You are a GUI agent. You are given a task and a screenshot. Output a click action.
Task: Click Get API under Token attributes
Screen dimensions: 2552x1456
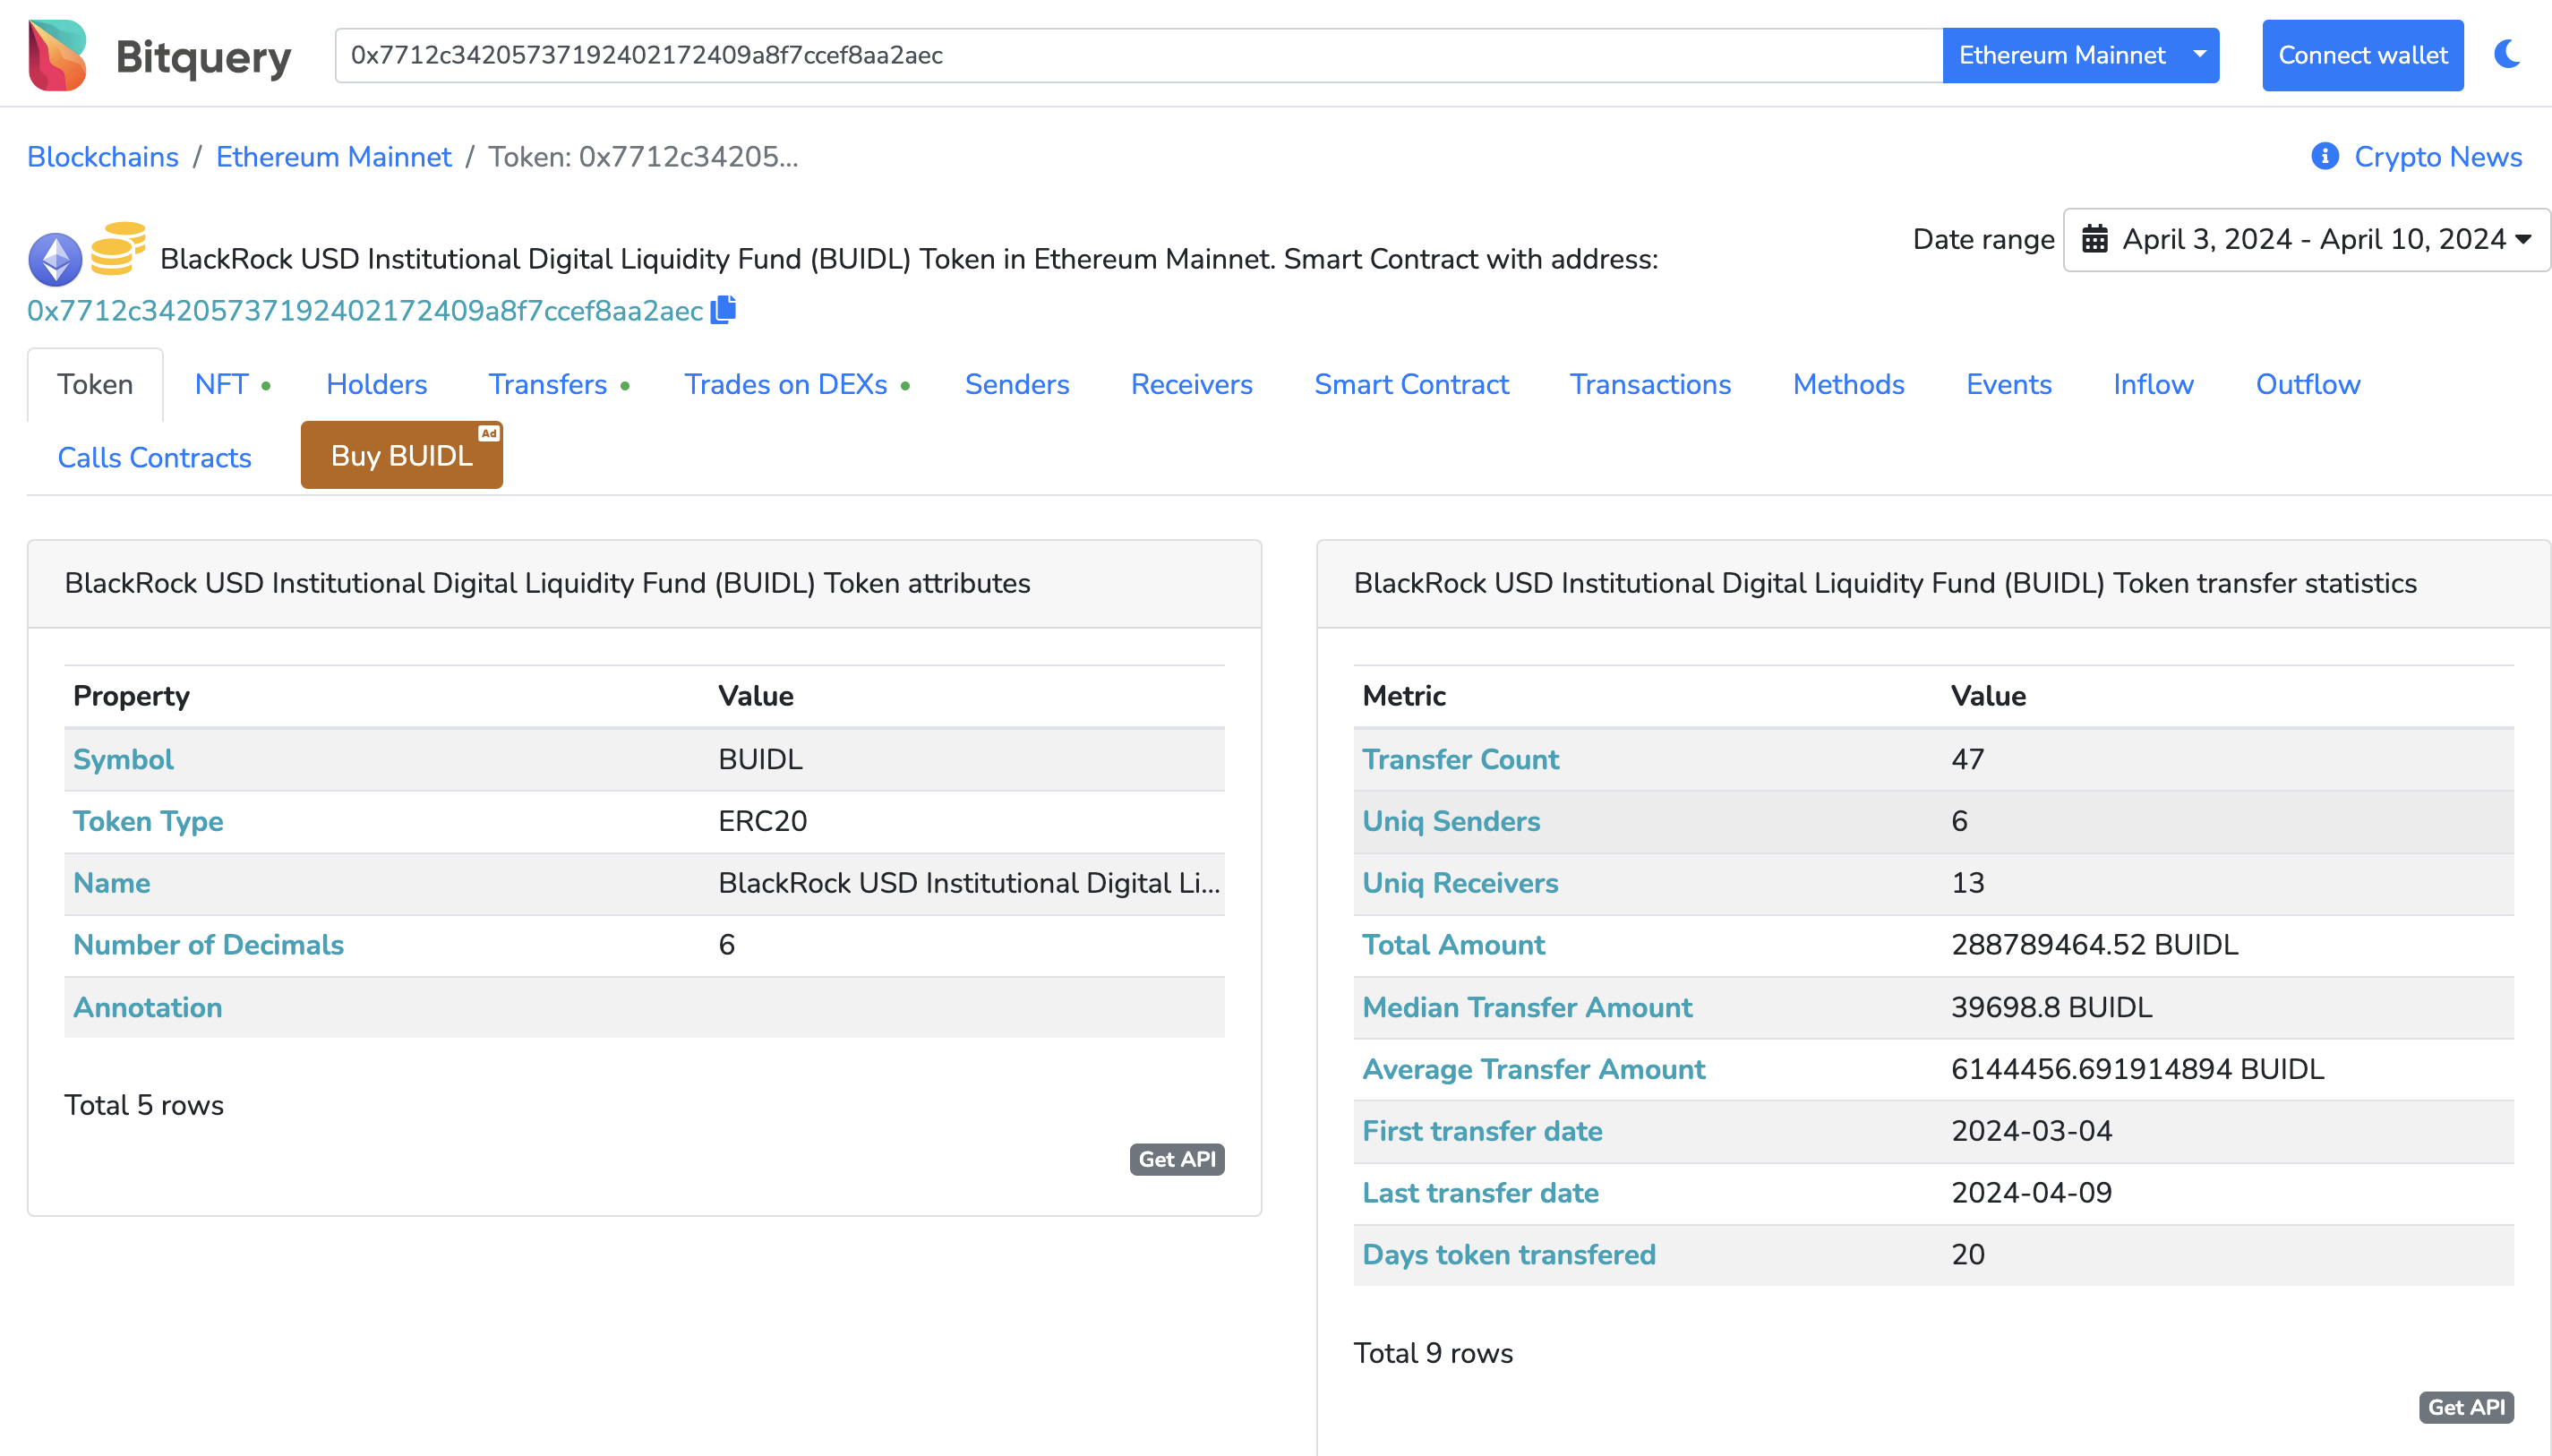(x=1177, y=1159)
